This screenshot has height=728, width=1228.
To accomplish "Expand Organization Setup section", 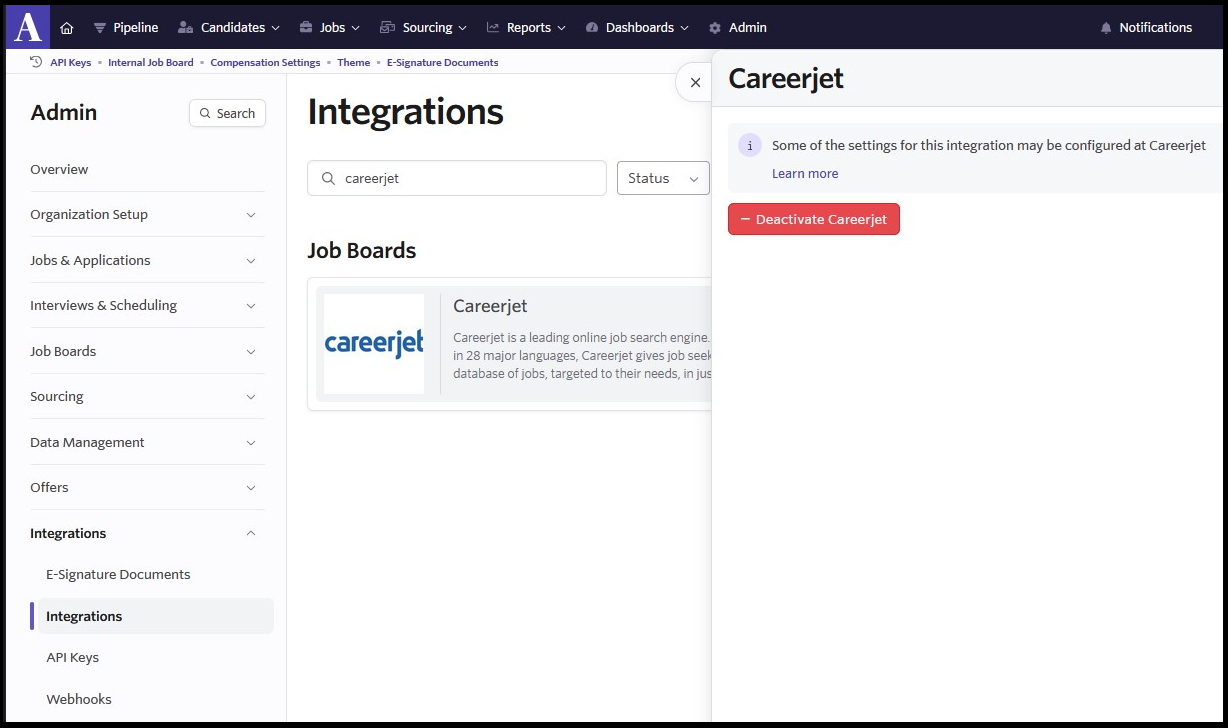I will coord(143,215).
